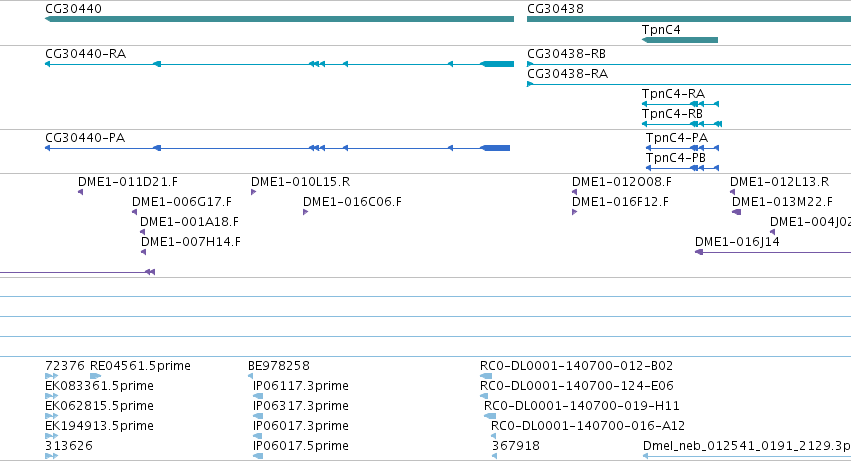This screenshot has height=461, width=851.
Task: Select the Dmel_neb_012541_0191_2129.3p label
Action: pyautogui.click(x=747, y=446)
